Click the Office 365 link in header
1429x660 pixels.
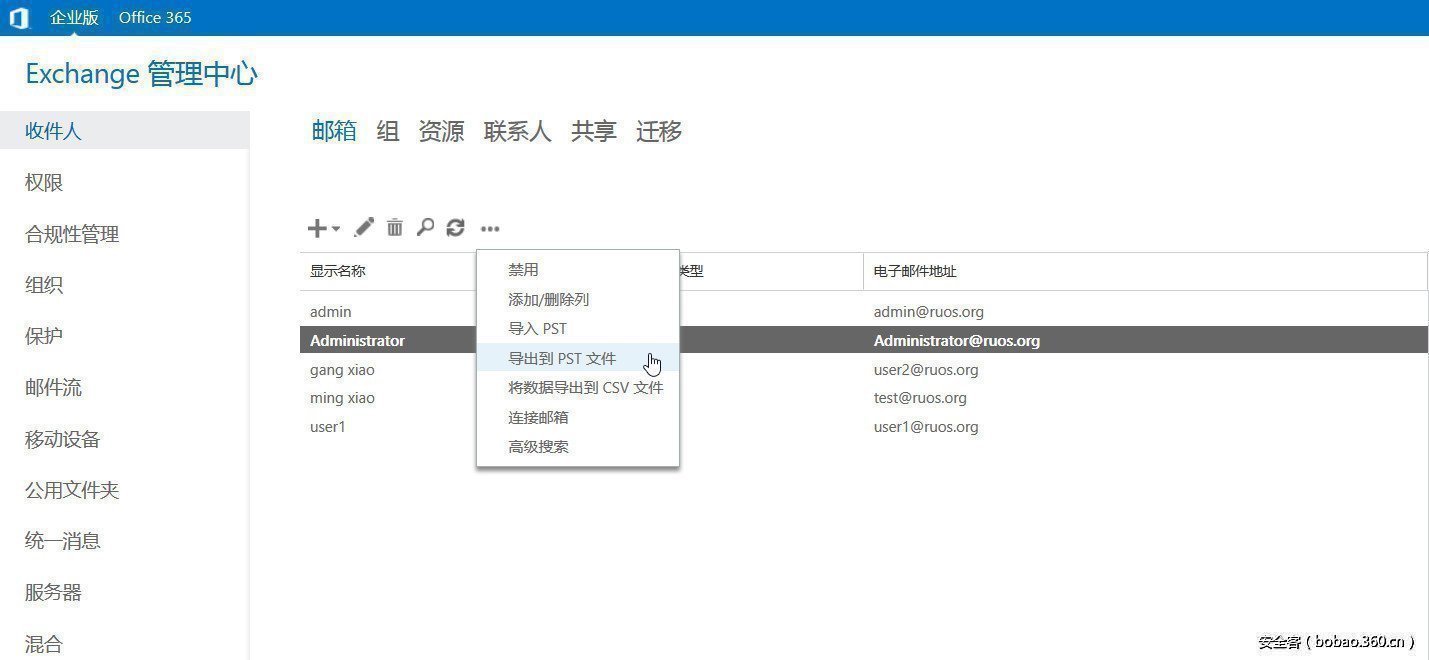click(155, 18)
